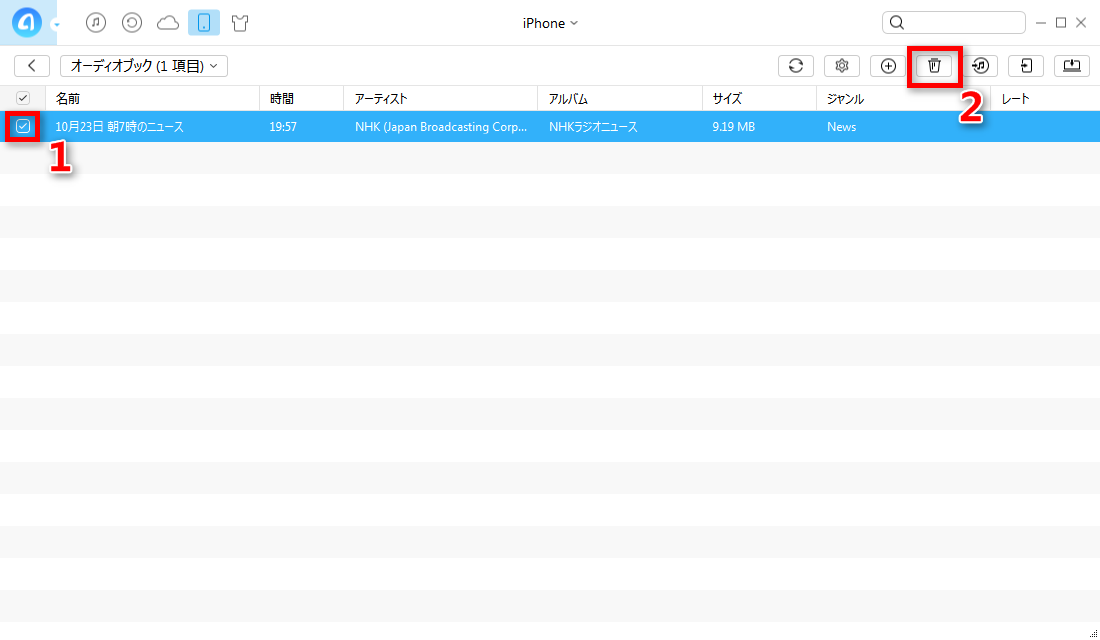Screen dimensions: 1100x640
Task: Click the search magnifier icon
Action: (x=897, y=22)
